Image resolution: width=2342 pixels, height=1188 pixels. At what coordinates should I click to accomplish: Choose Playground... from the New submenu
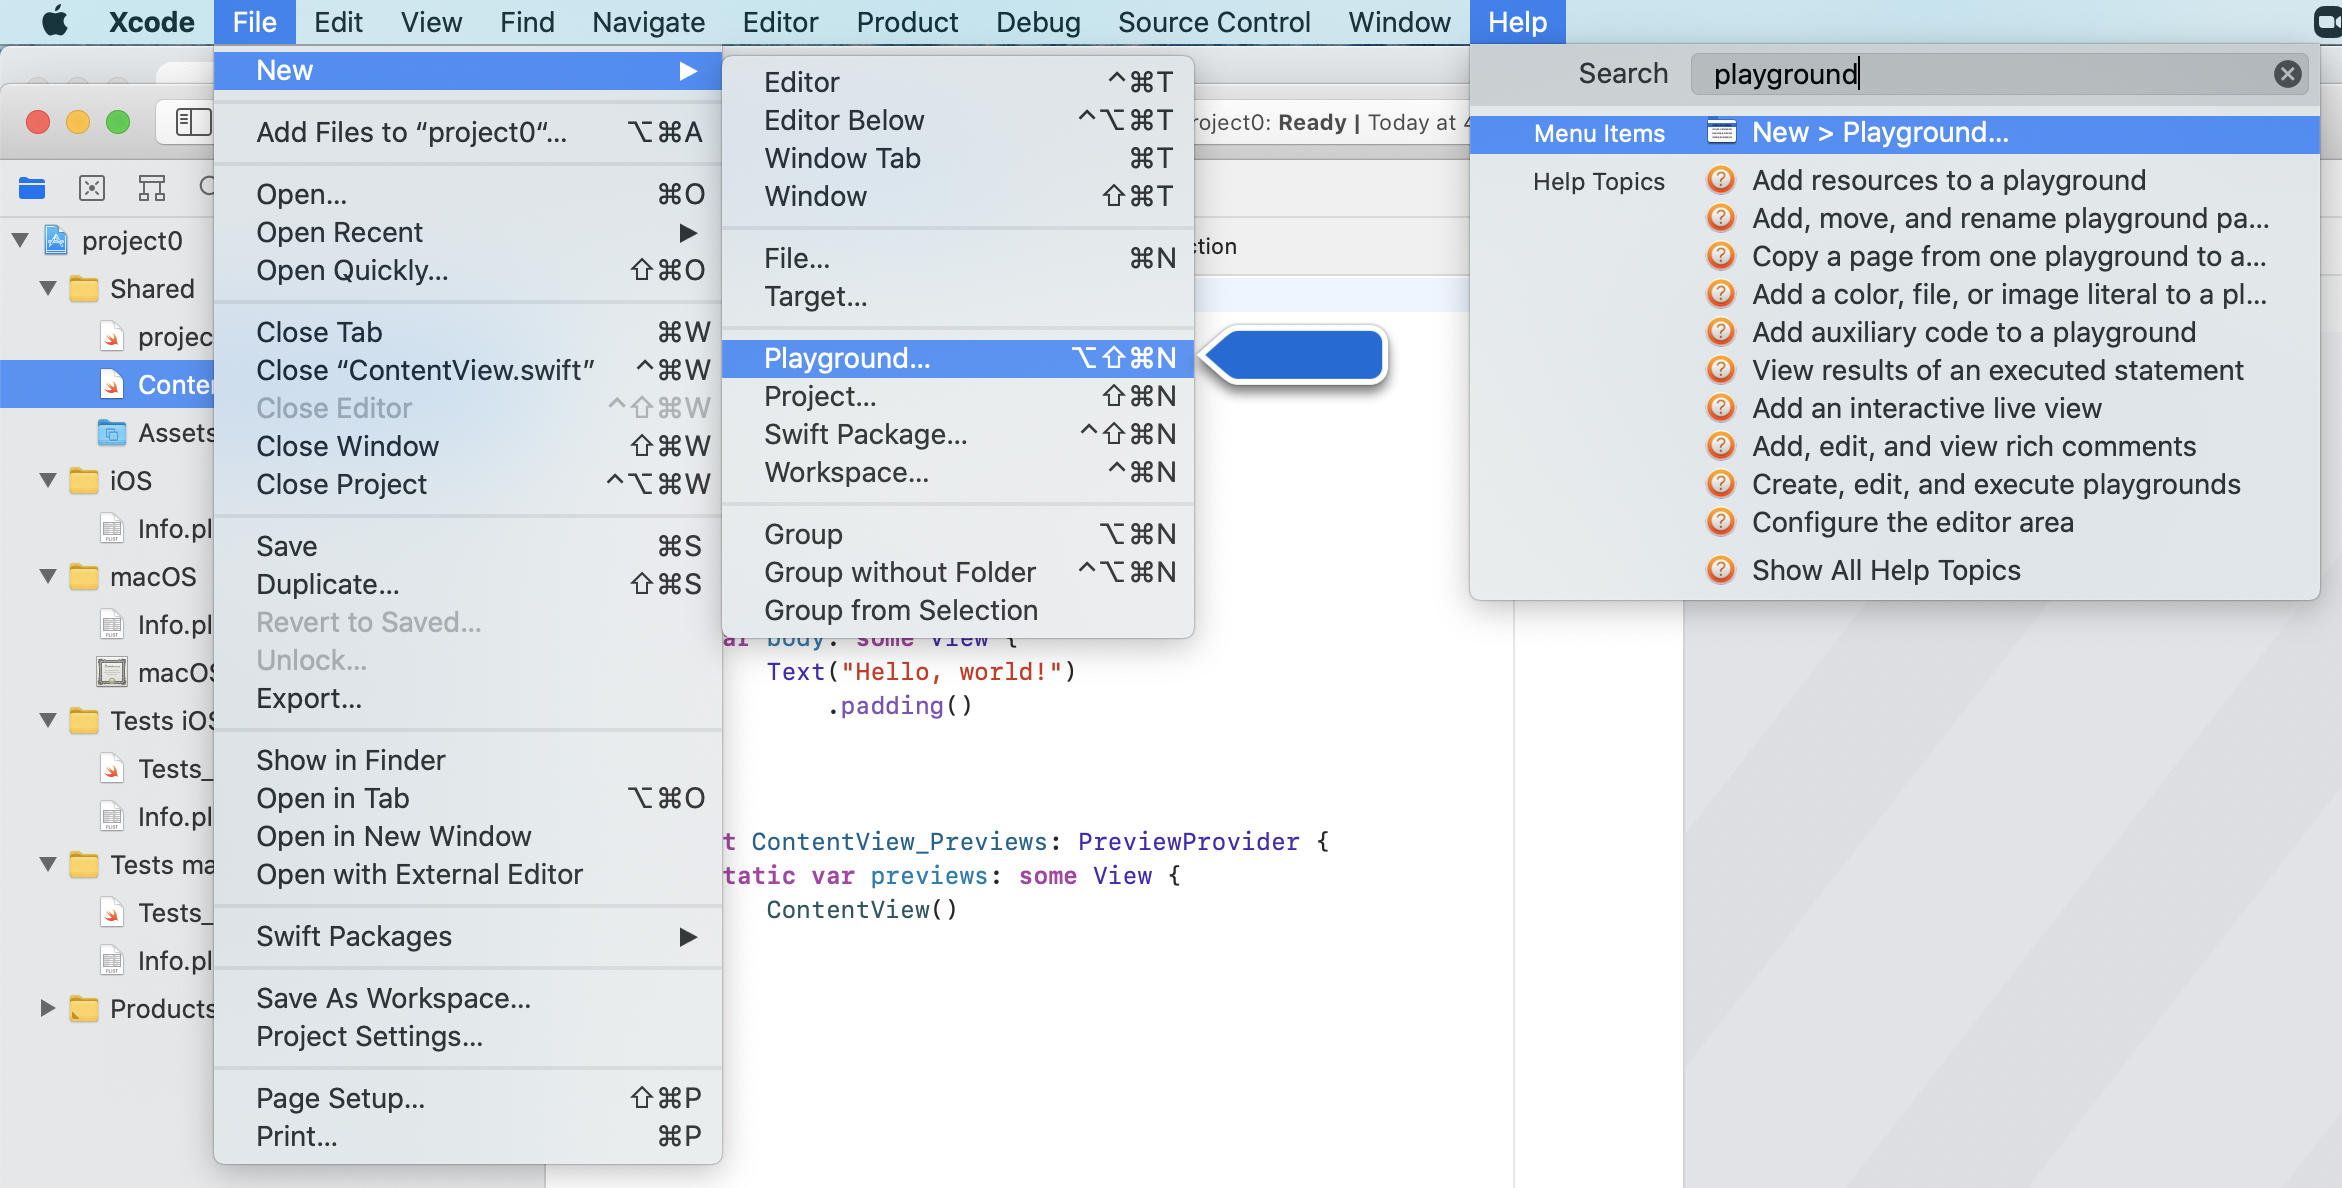(846, 358)
